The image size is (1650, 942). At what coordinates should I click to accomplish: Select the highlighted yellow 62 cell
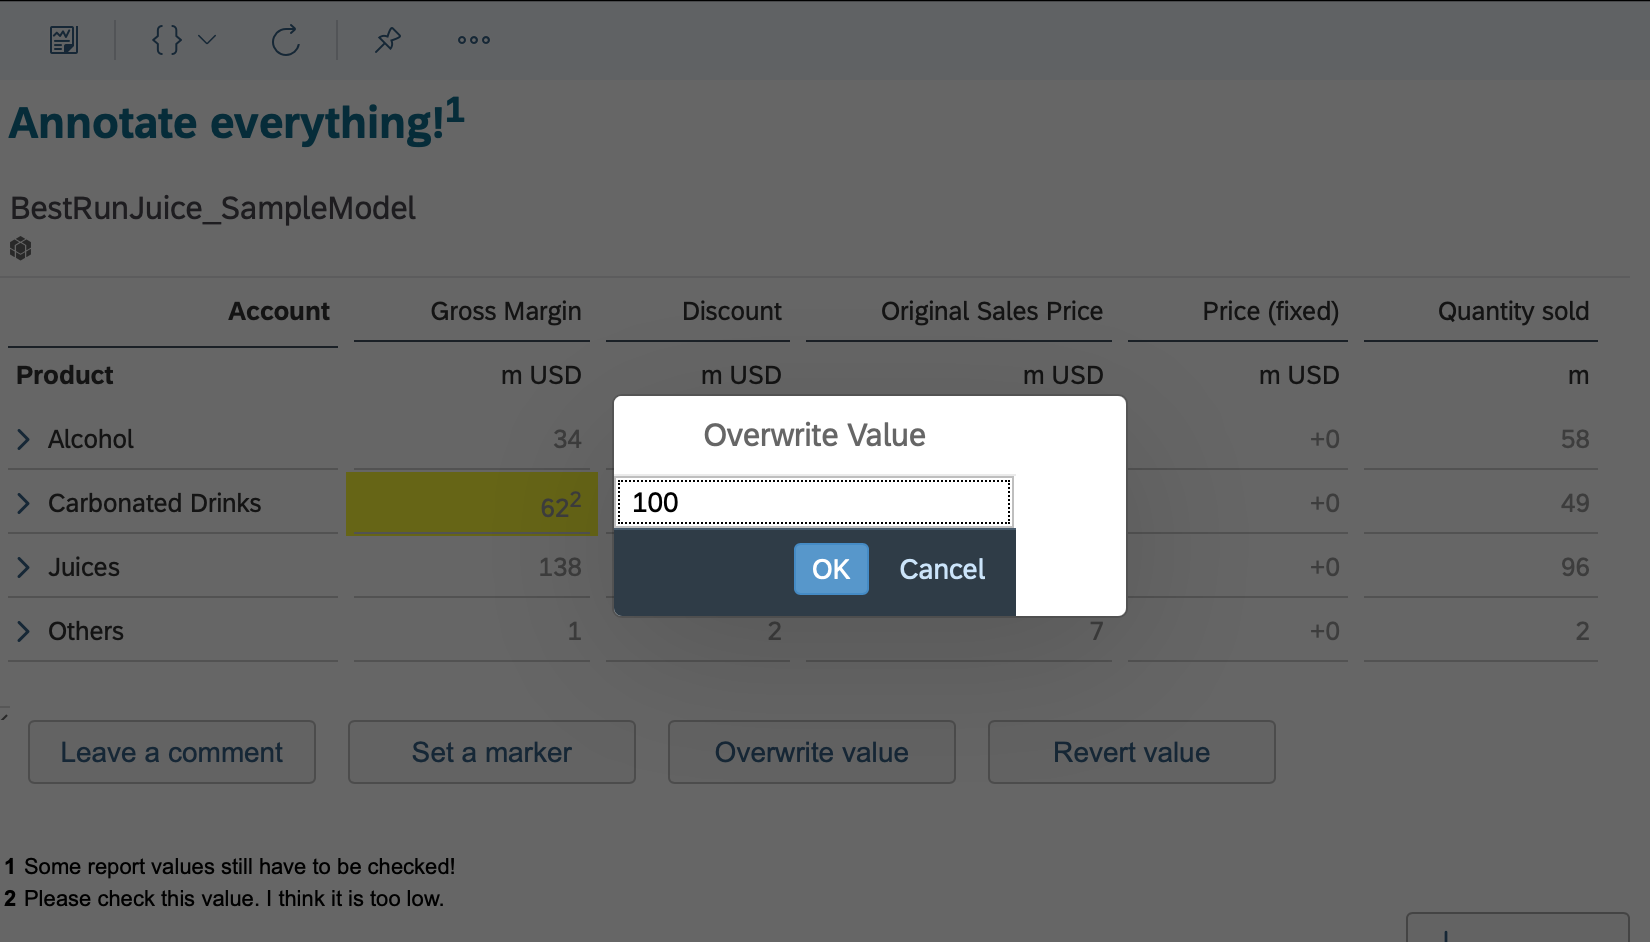(x=472, y=503)
